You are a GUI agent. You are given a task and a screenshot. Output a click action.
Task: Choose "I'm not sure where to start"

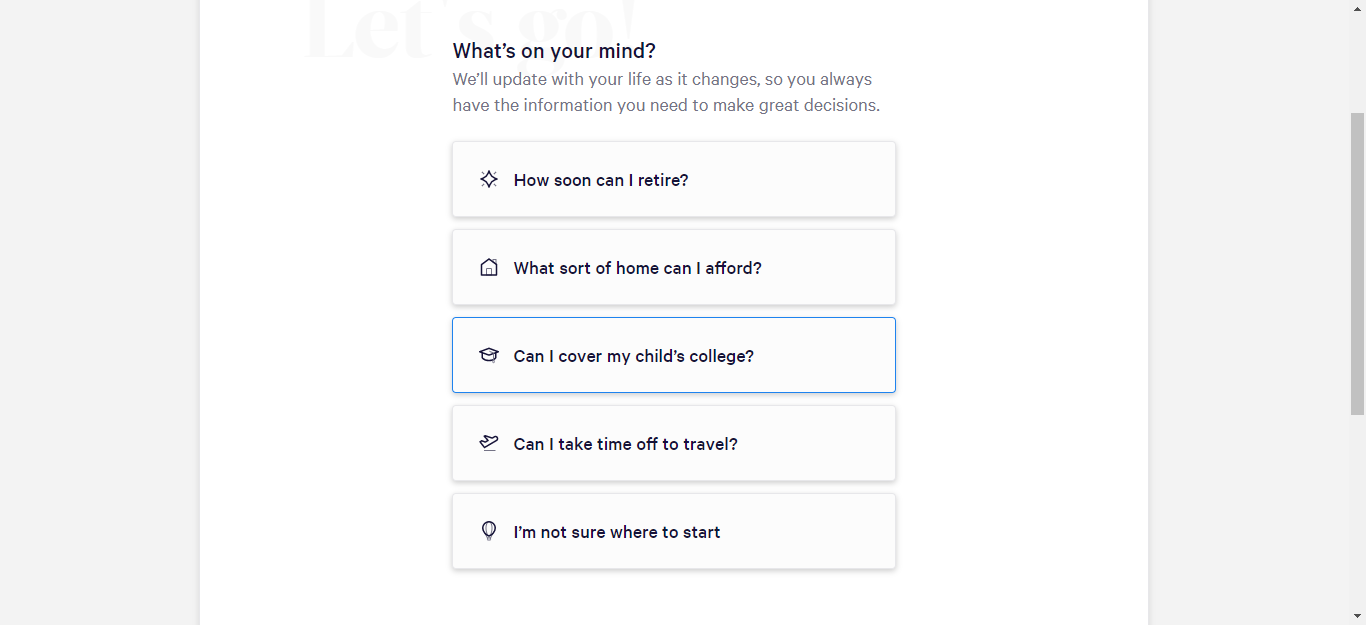616,532
